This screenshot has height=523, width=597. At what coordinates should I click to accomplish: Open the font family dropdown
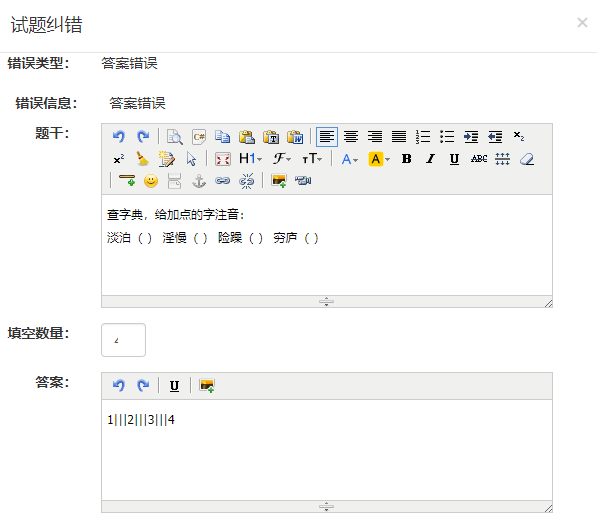(282, 158)
